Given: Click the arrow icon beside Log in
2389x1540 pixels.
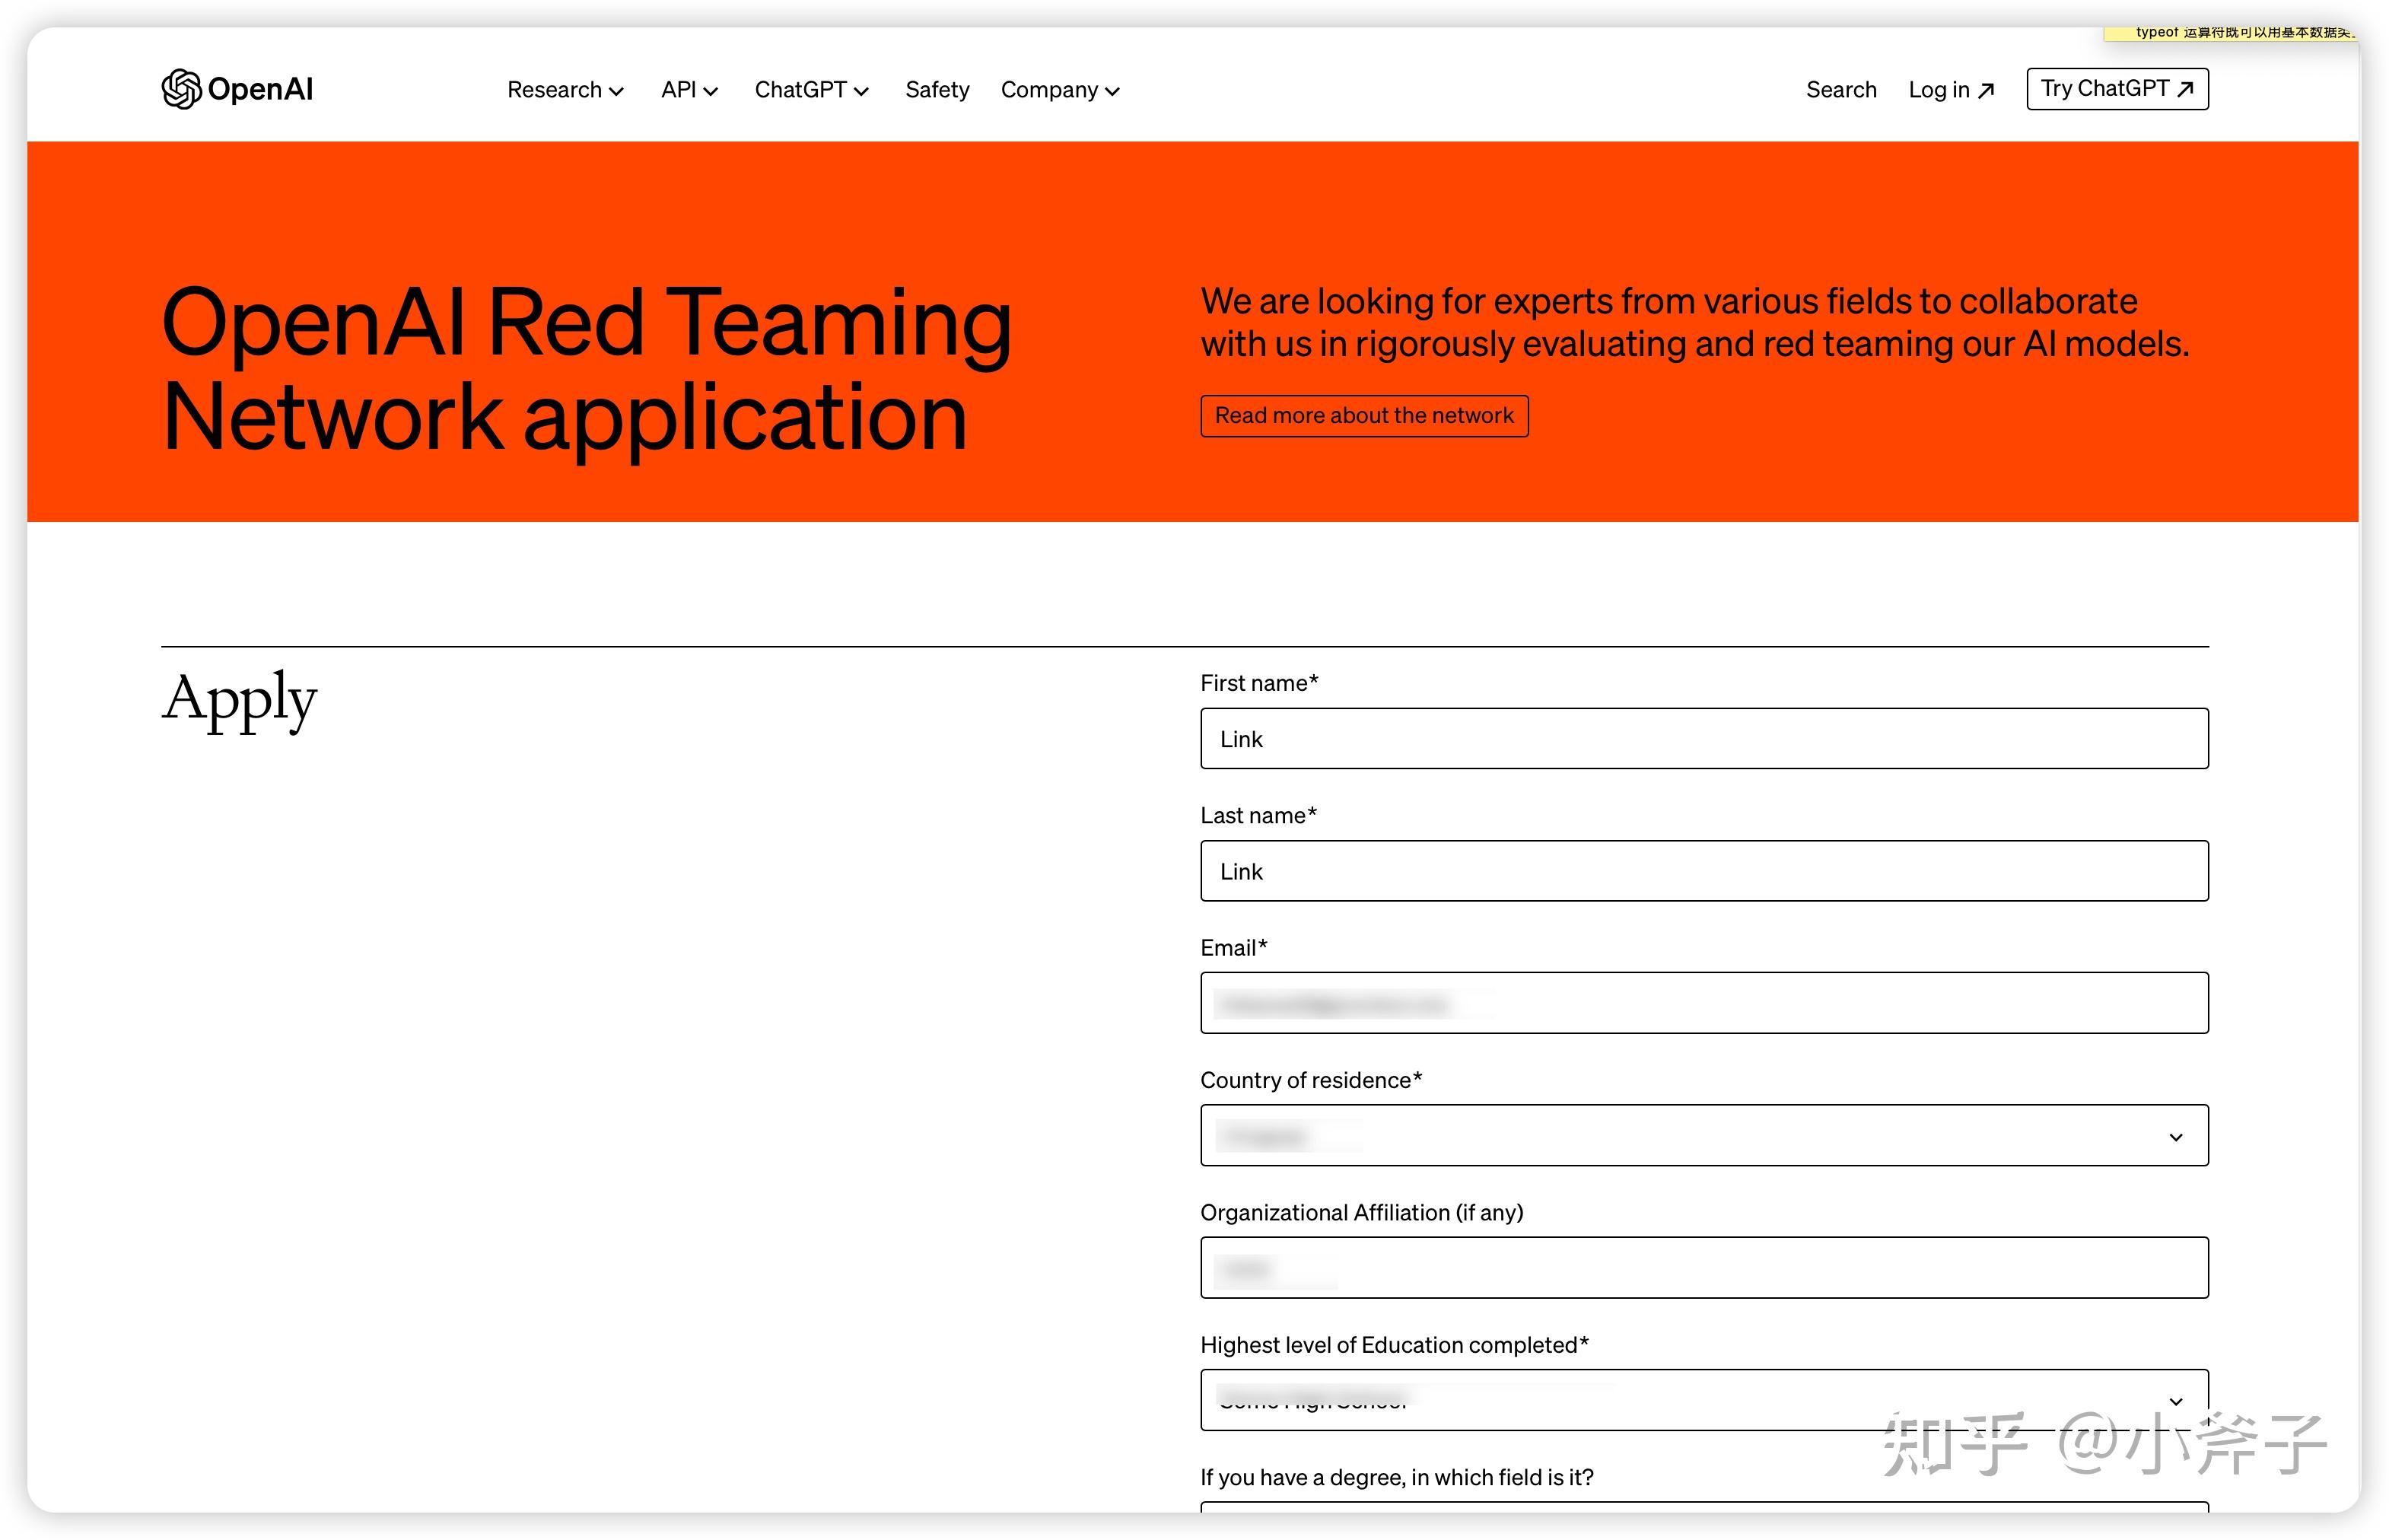Looking at the screenshot, I should pos(1986,91).
